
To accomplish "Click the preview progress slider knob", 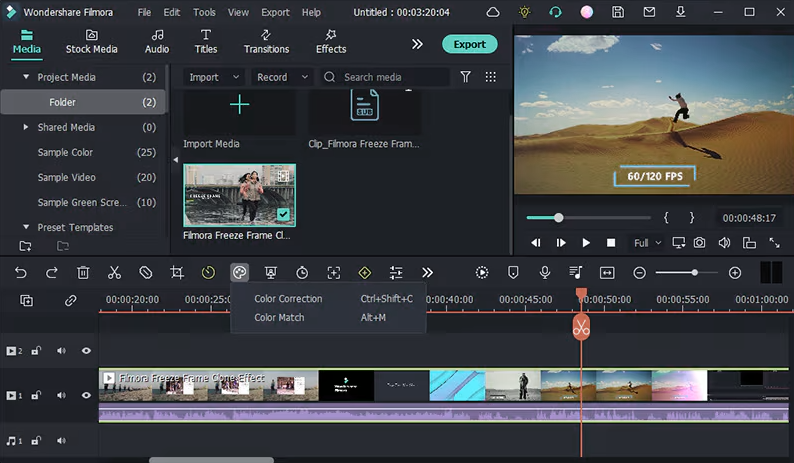I will (559, 218).
